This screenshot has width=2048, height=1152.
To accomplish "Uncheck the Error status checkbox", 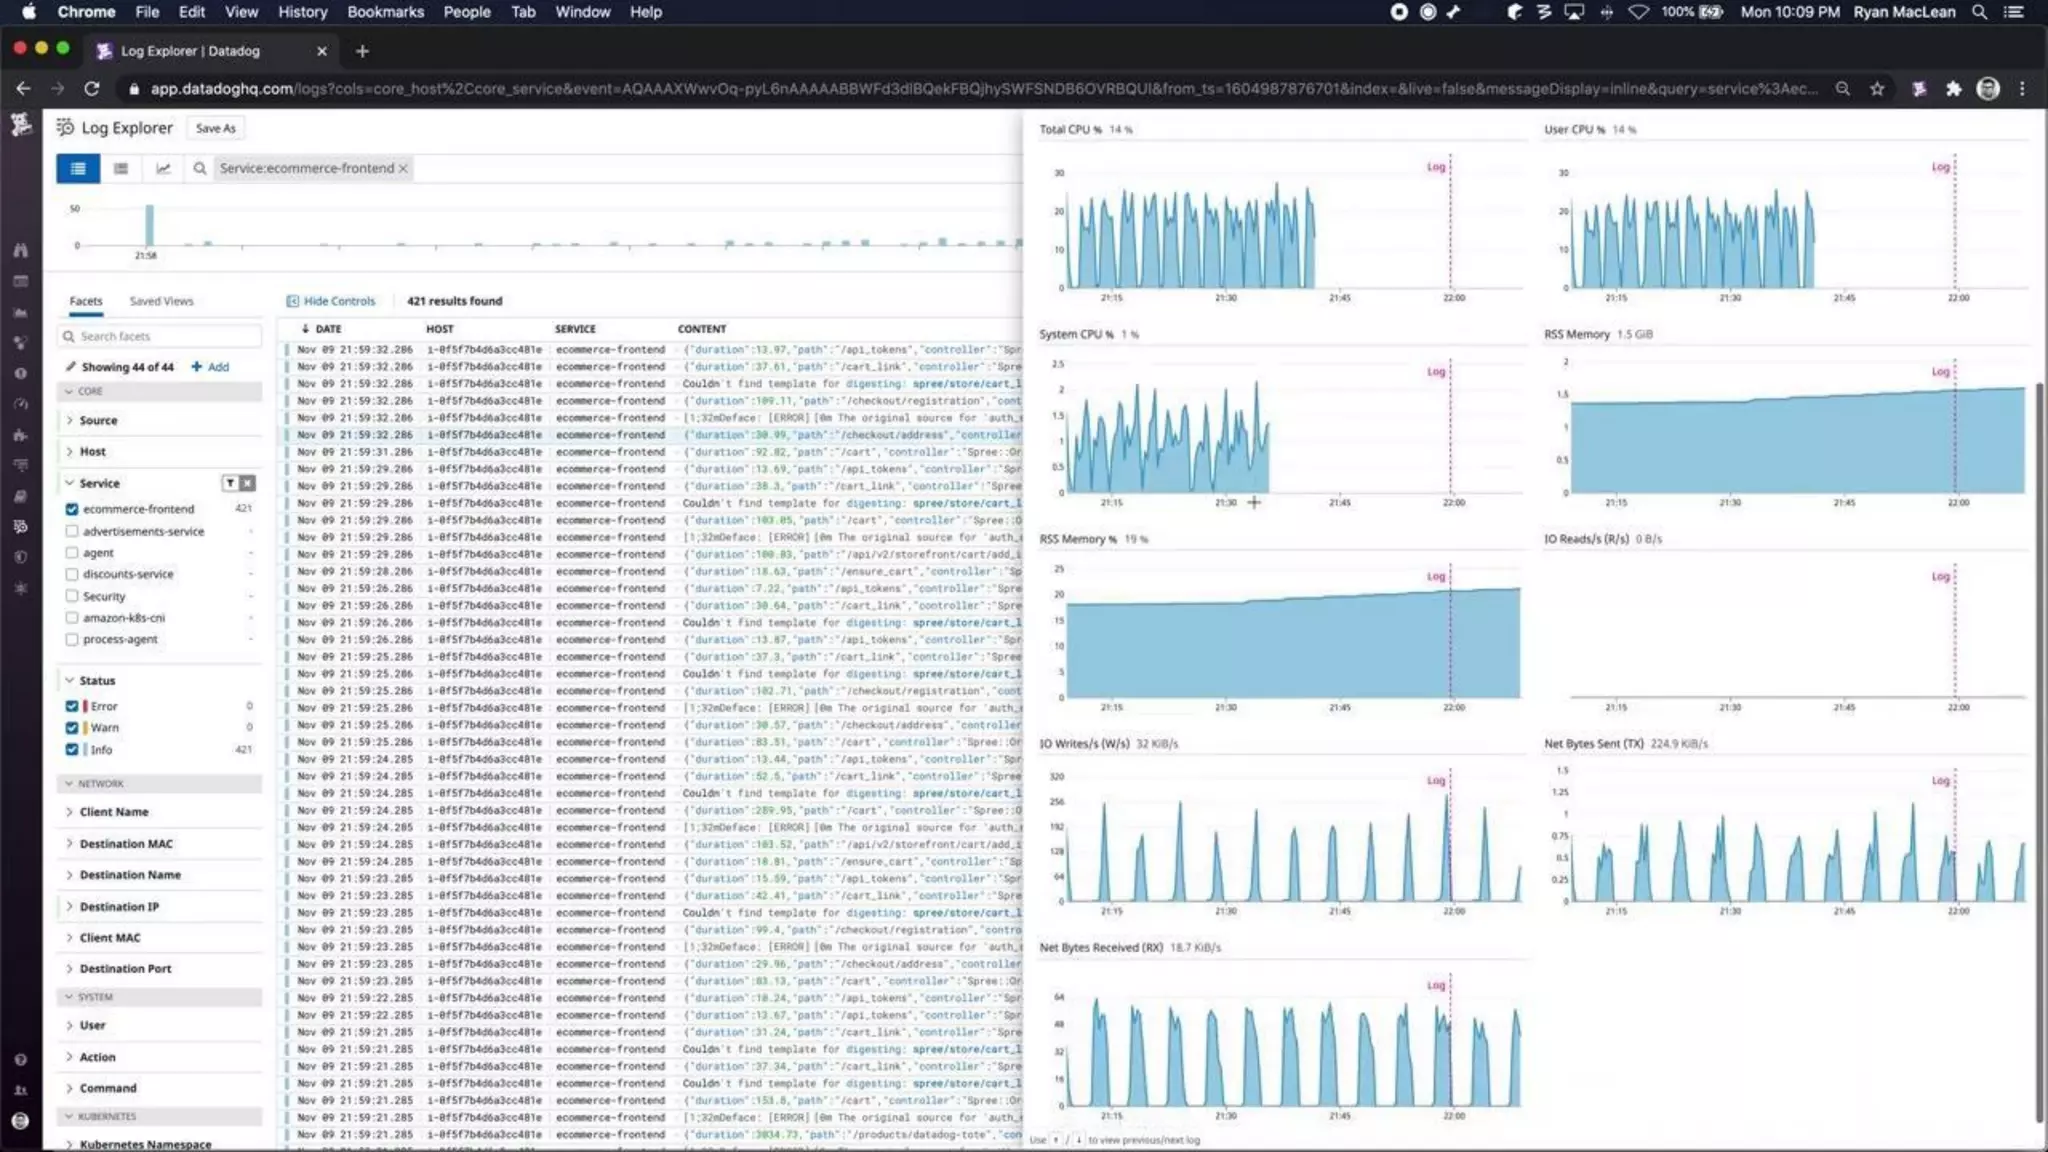I will click(72, 706).
